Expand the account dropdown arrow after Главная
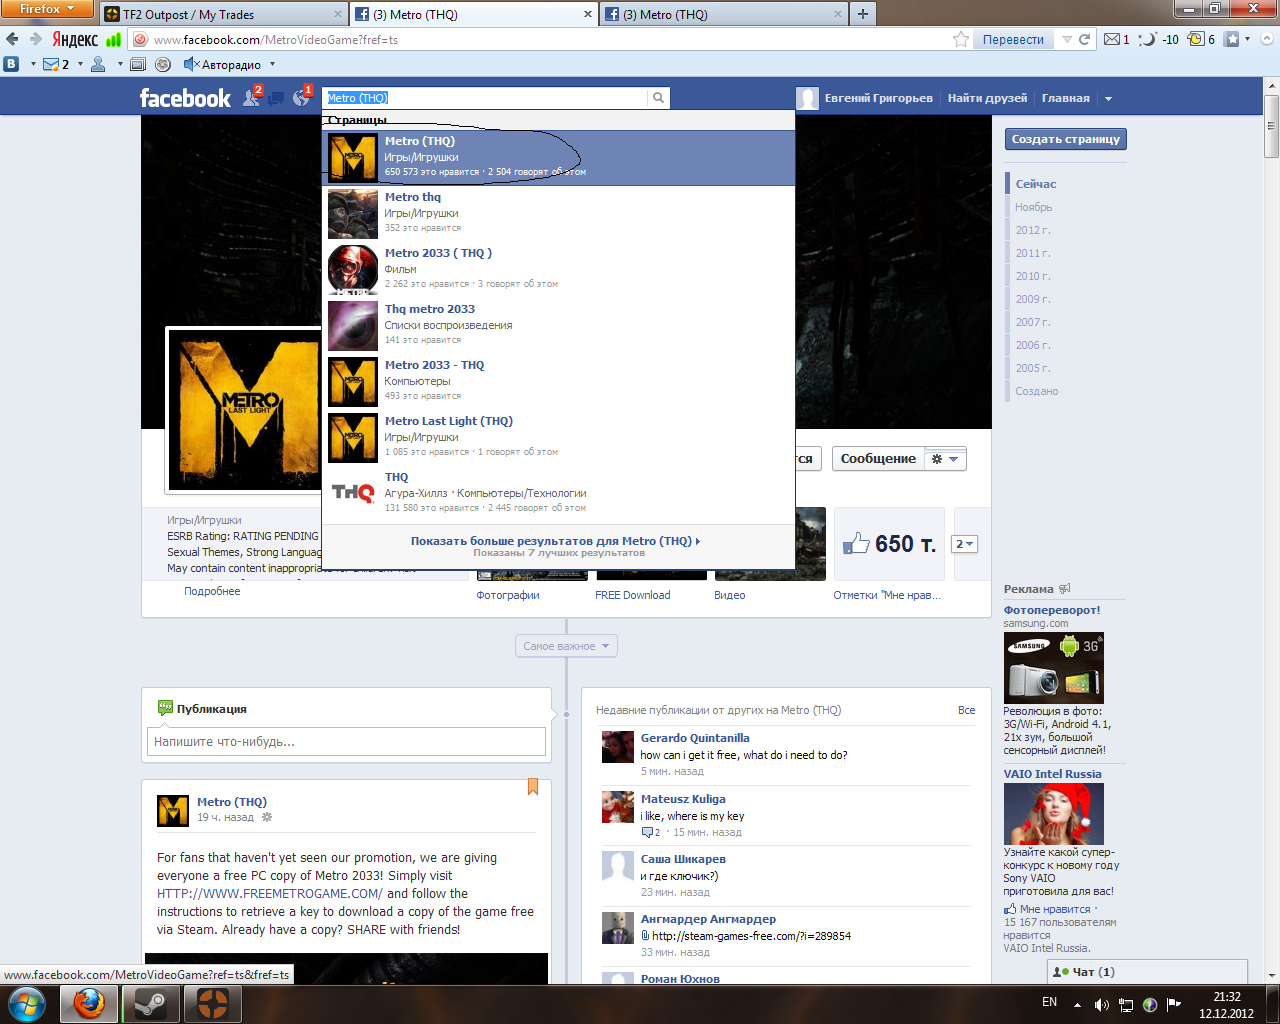 click(x=1108, y=98)
